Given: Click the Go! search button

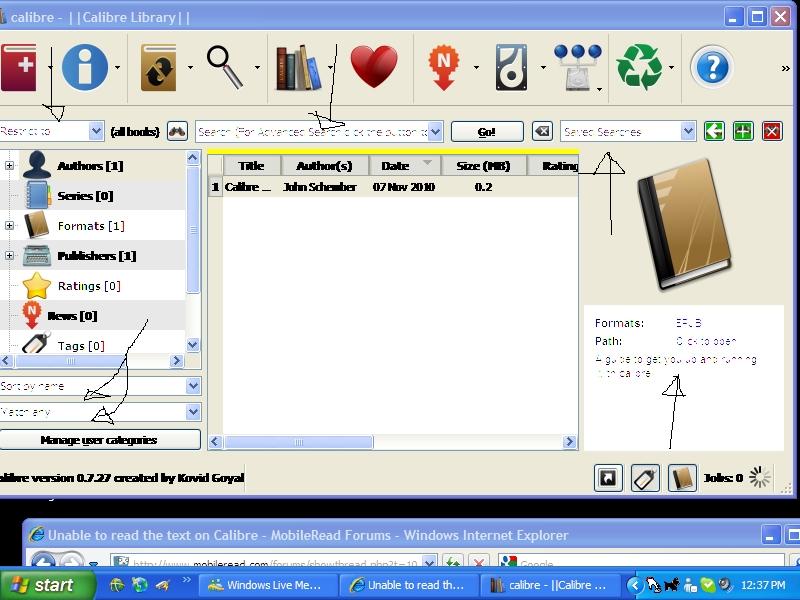Looking at the screenshot, I should point(487,132).
